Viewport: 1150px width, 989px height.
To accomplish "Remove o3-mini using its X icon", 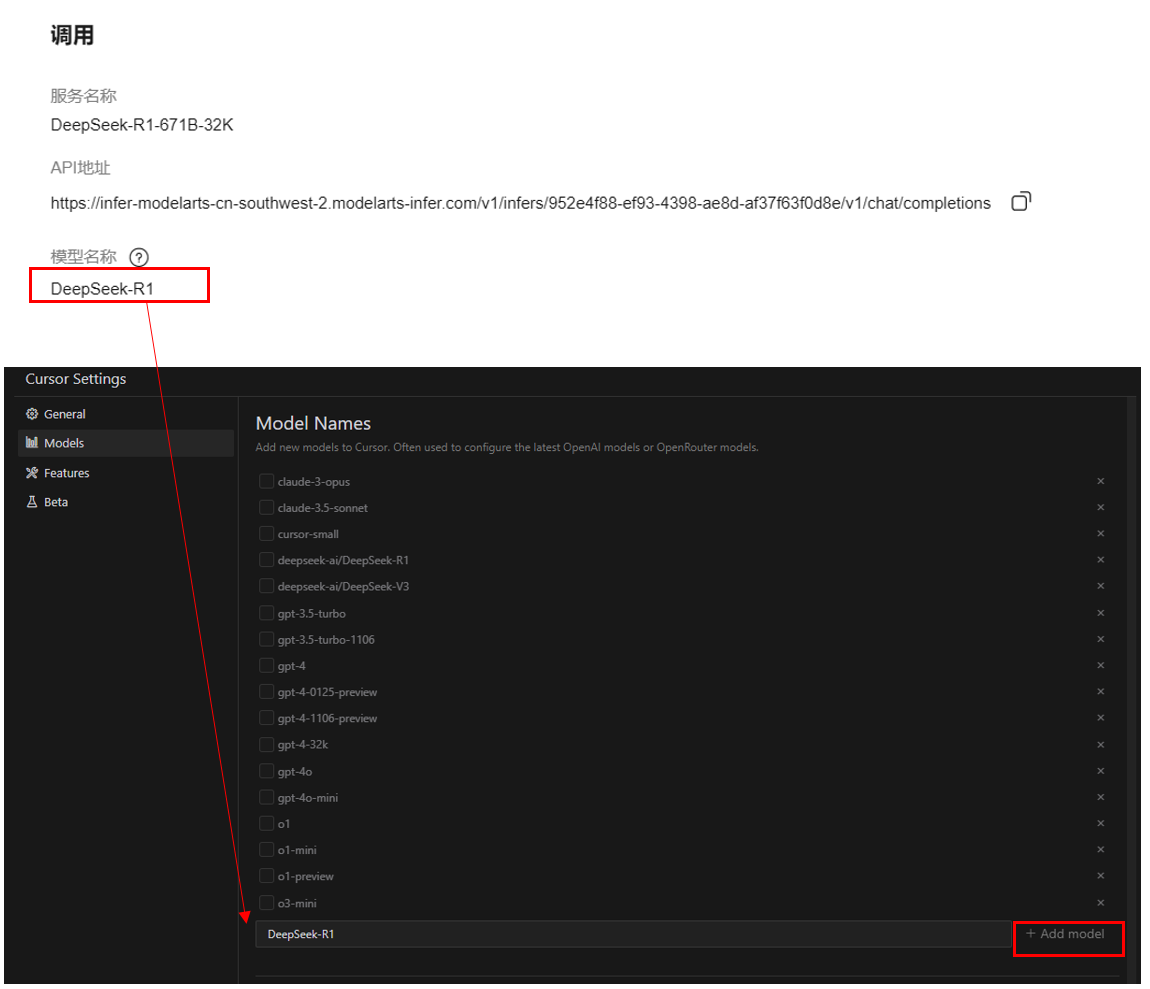I will (x=1100, y=902).
